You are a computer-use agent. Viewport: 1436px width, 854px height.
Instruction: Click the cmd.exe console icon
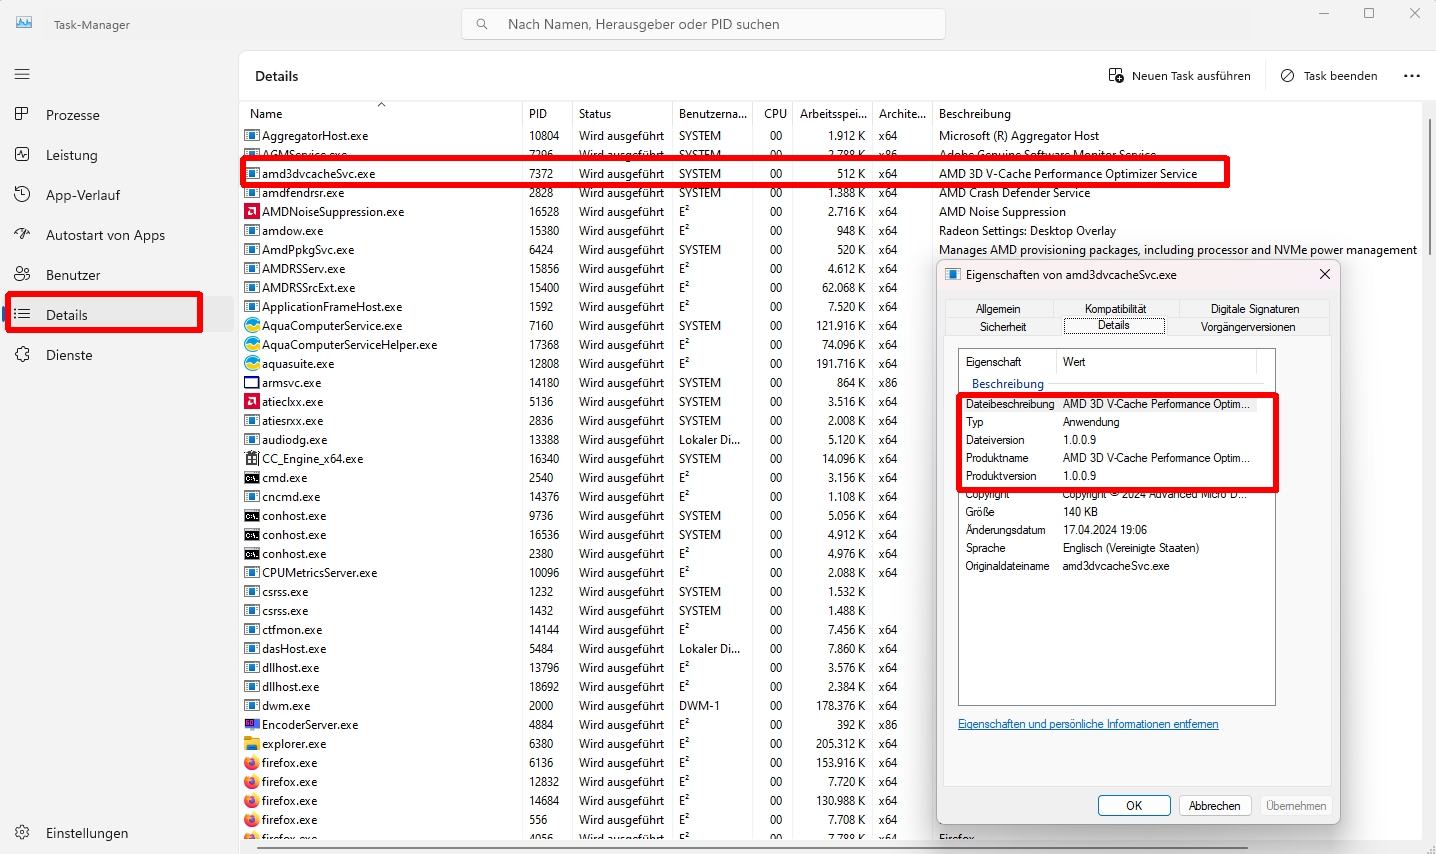252,477
